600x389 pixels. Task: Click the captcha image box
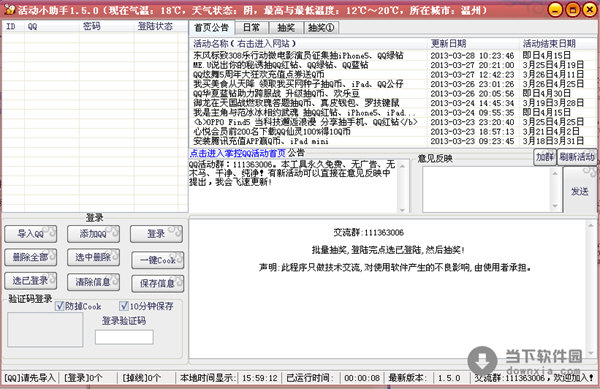(45, 330)
